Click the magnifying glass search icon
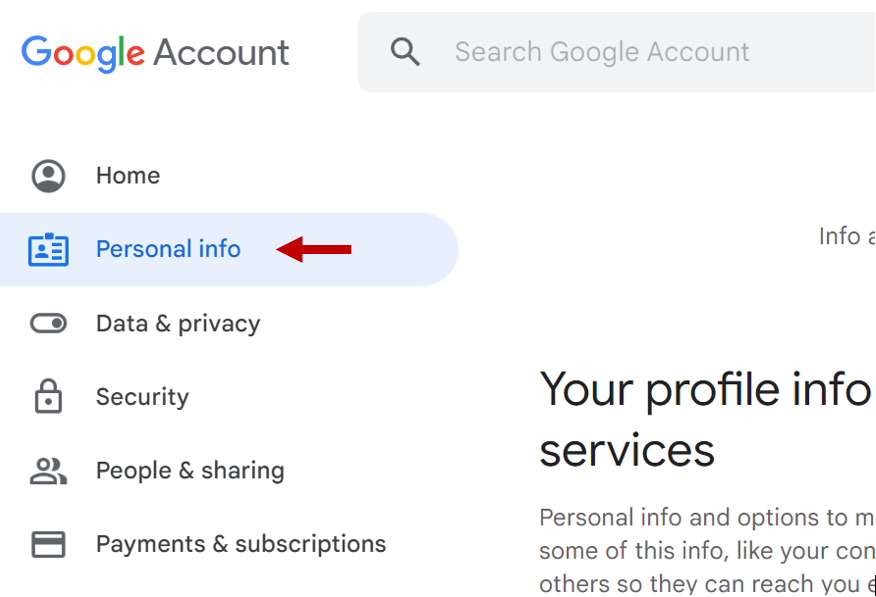The width and height of the screenshot is (876, 597). point(405,52)
